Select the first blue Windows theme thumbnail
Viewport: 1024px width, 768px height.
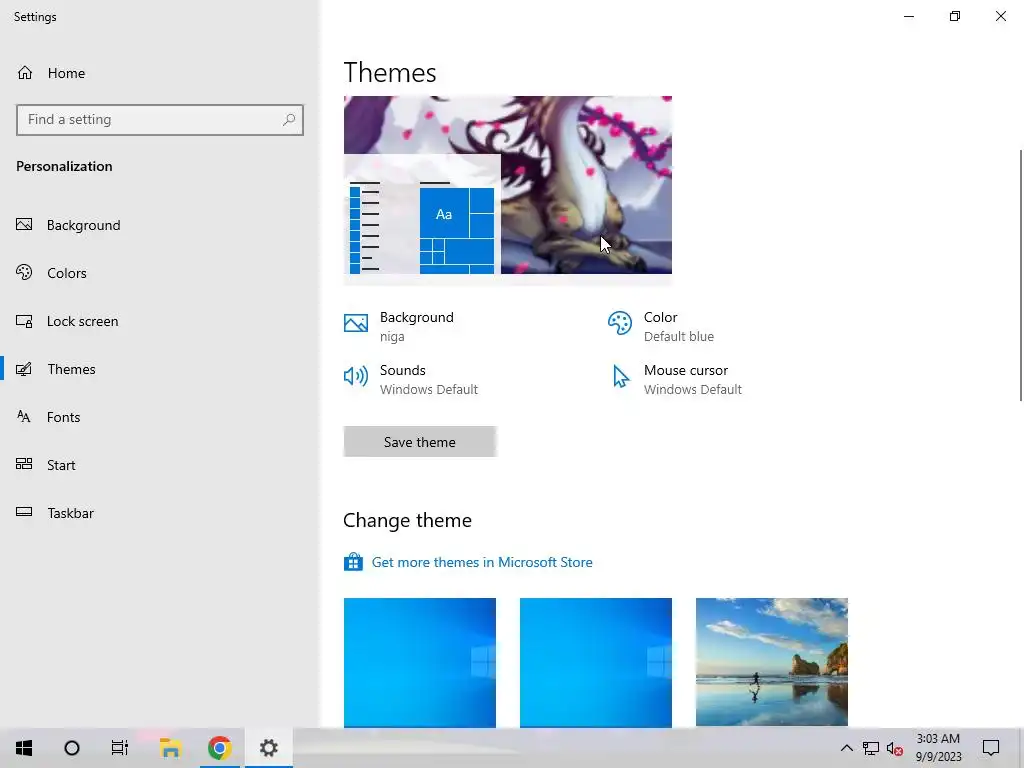click(419, 662)
